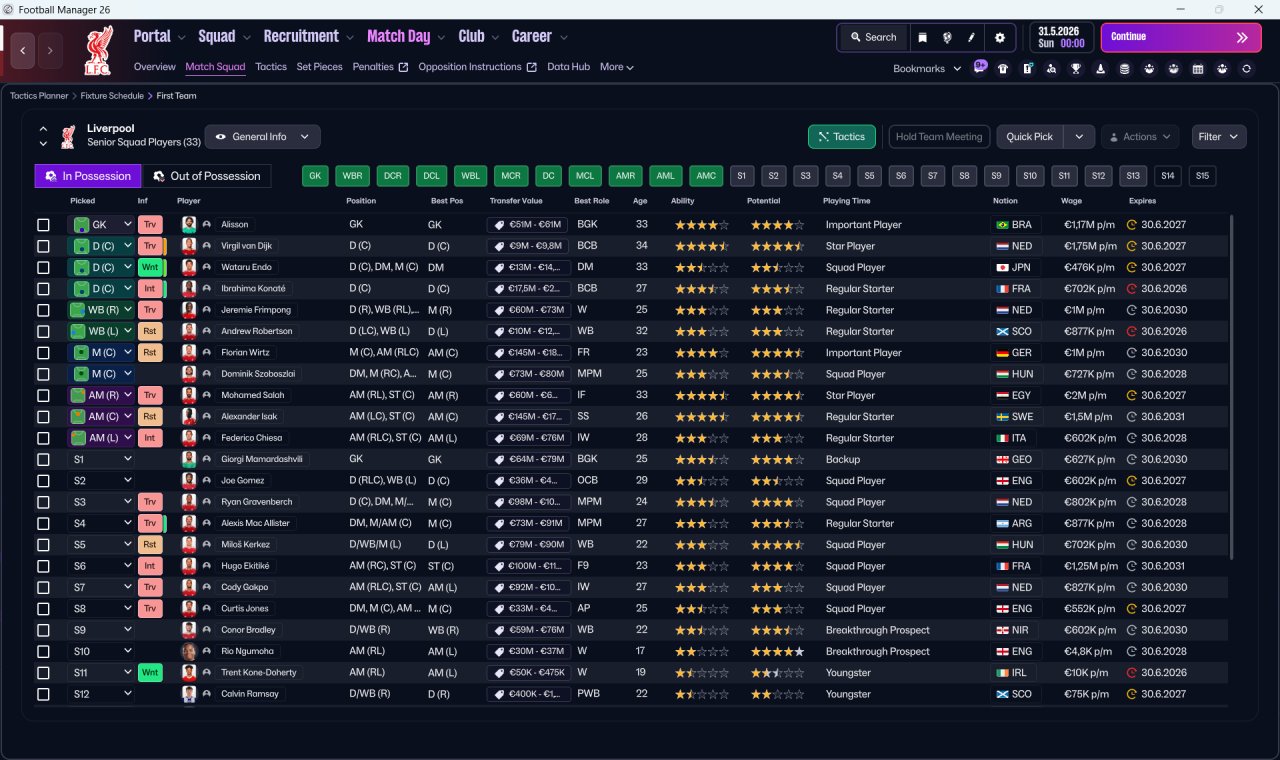Open the S1 picked dropdown for Mamardashvili
The width and height of the screenshot is (1280, 760).
click(100, 459)
